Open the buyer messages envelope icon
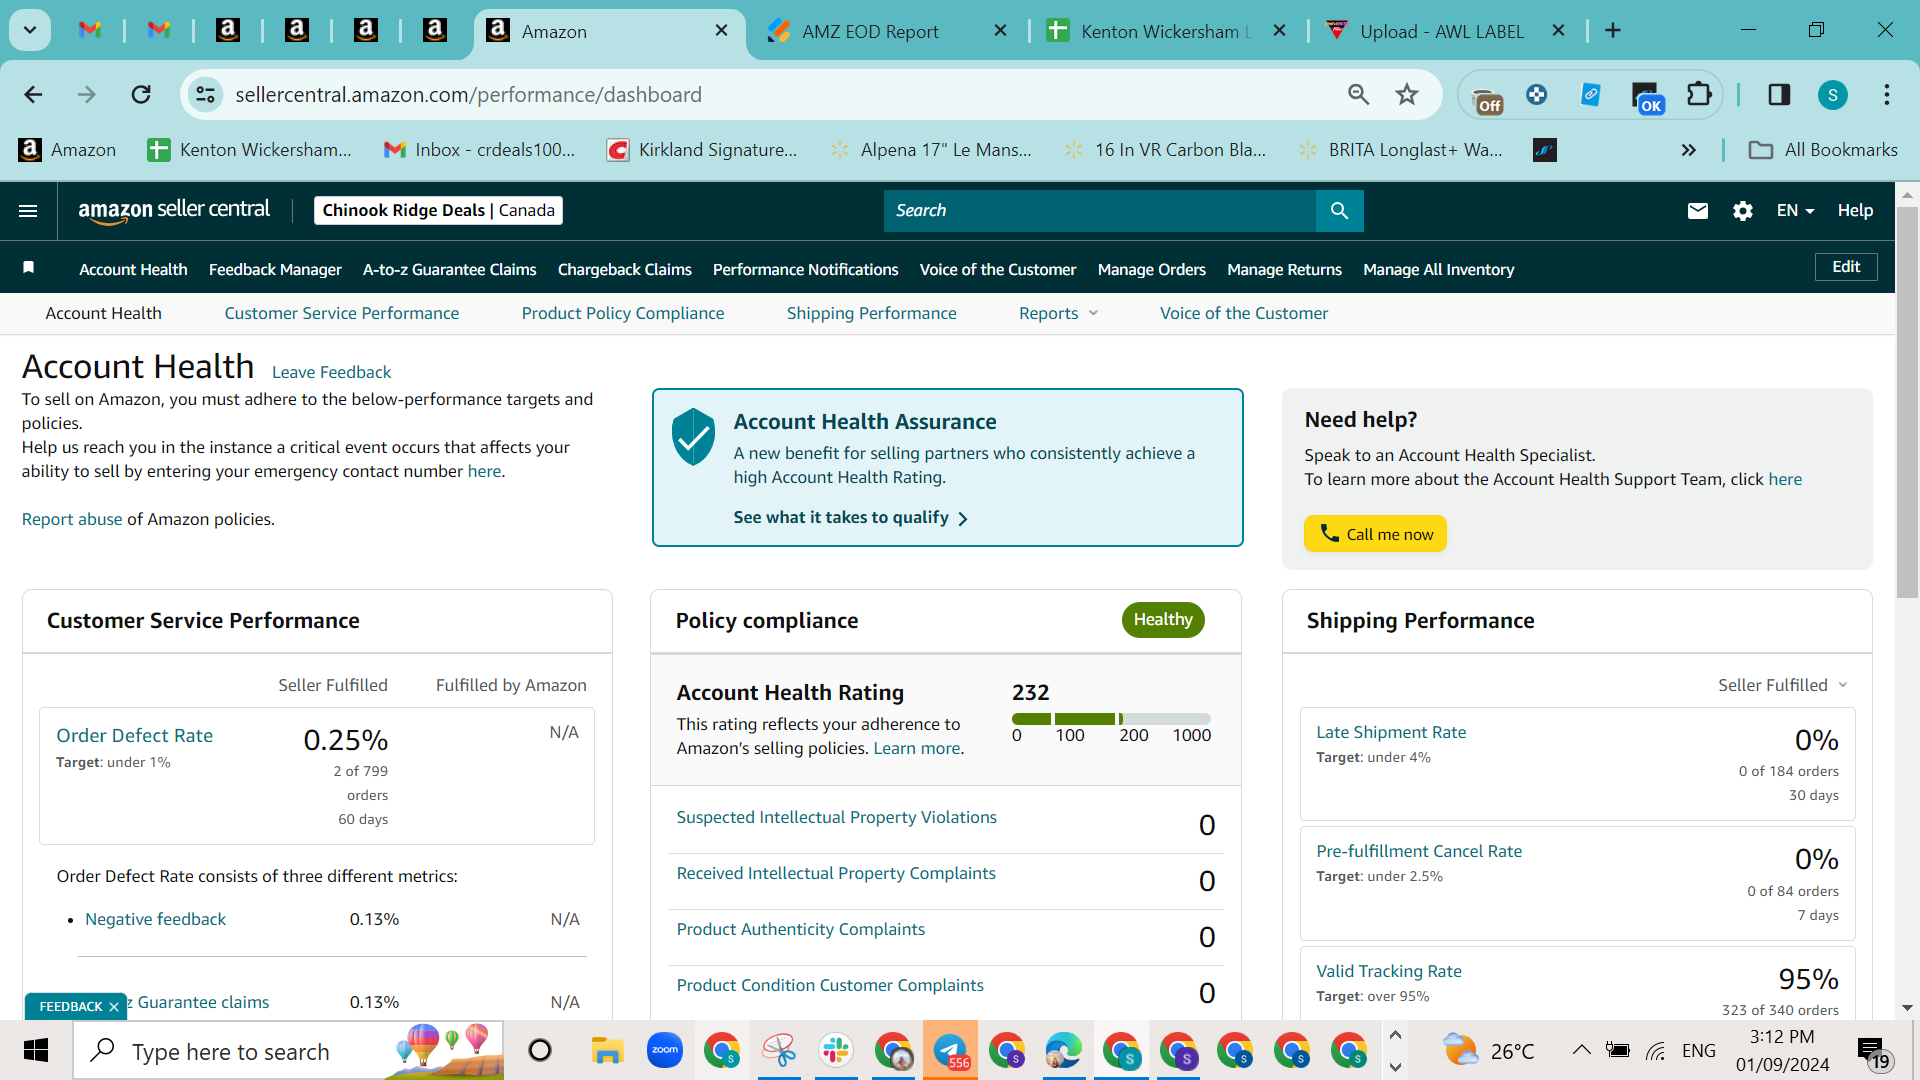This screenshot has height=1080, width=1920. pyautogui.click(x=1697, y=211)
